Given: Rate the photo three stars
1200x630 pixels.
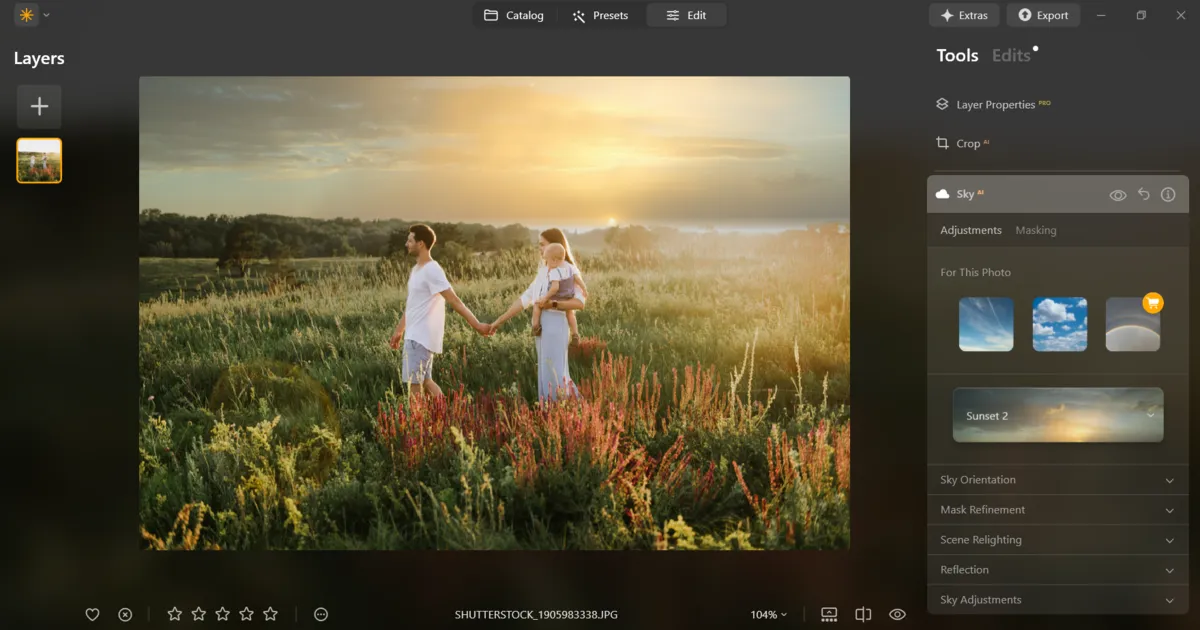Looking at the screenshot, I should tap(222, 614).
